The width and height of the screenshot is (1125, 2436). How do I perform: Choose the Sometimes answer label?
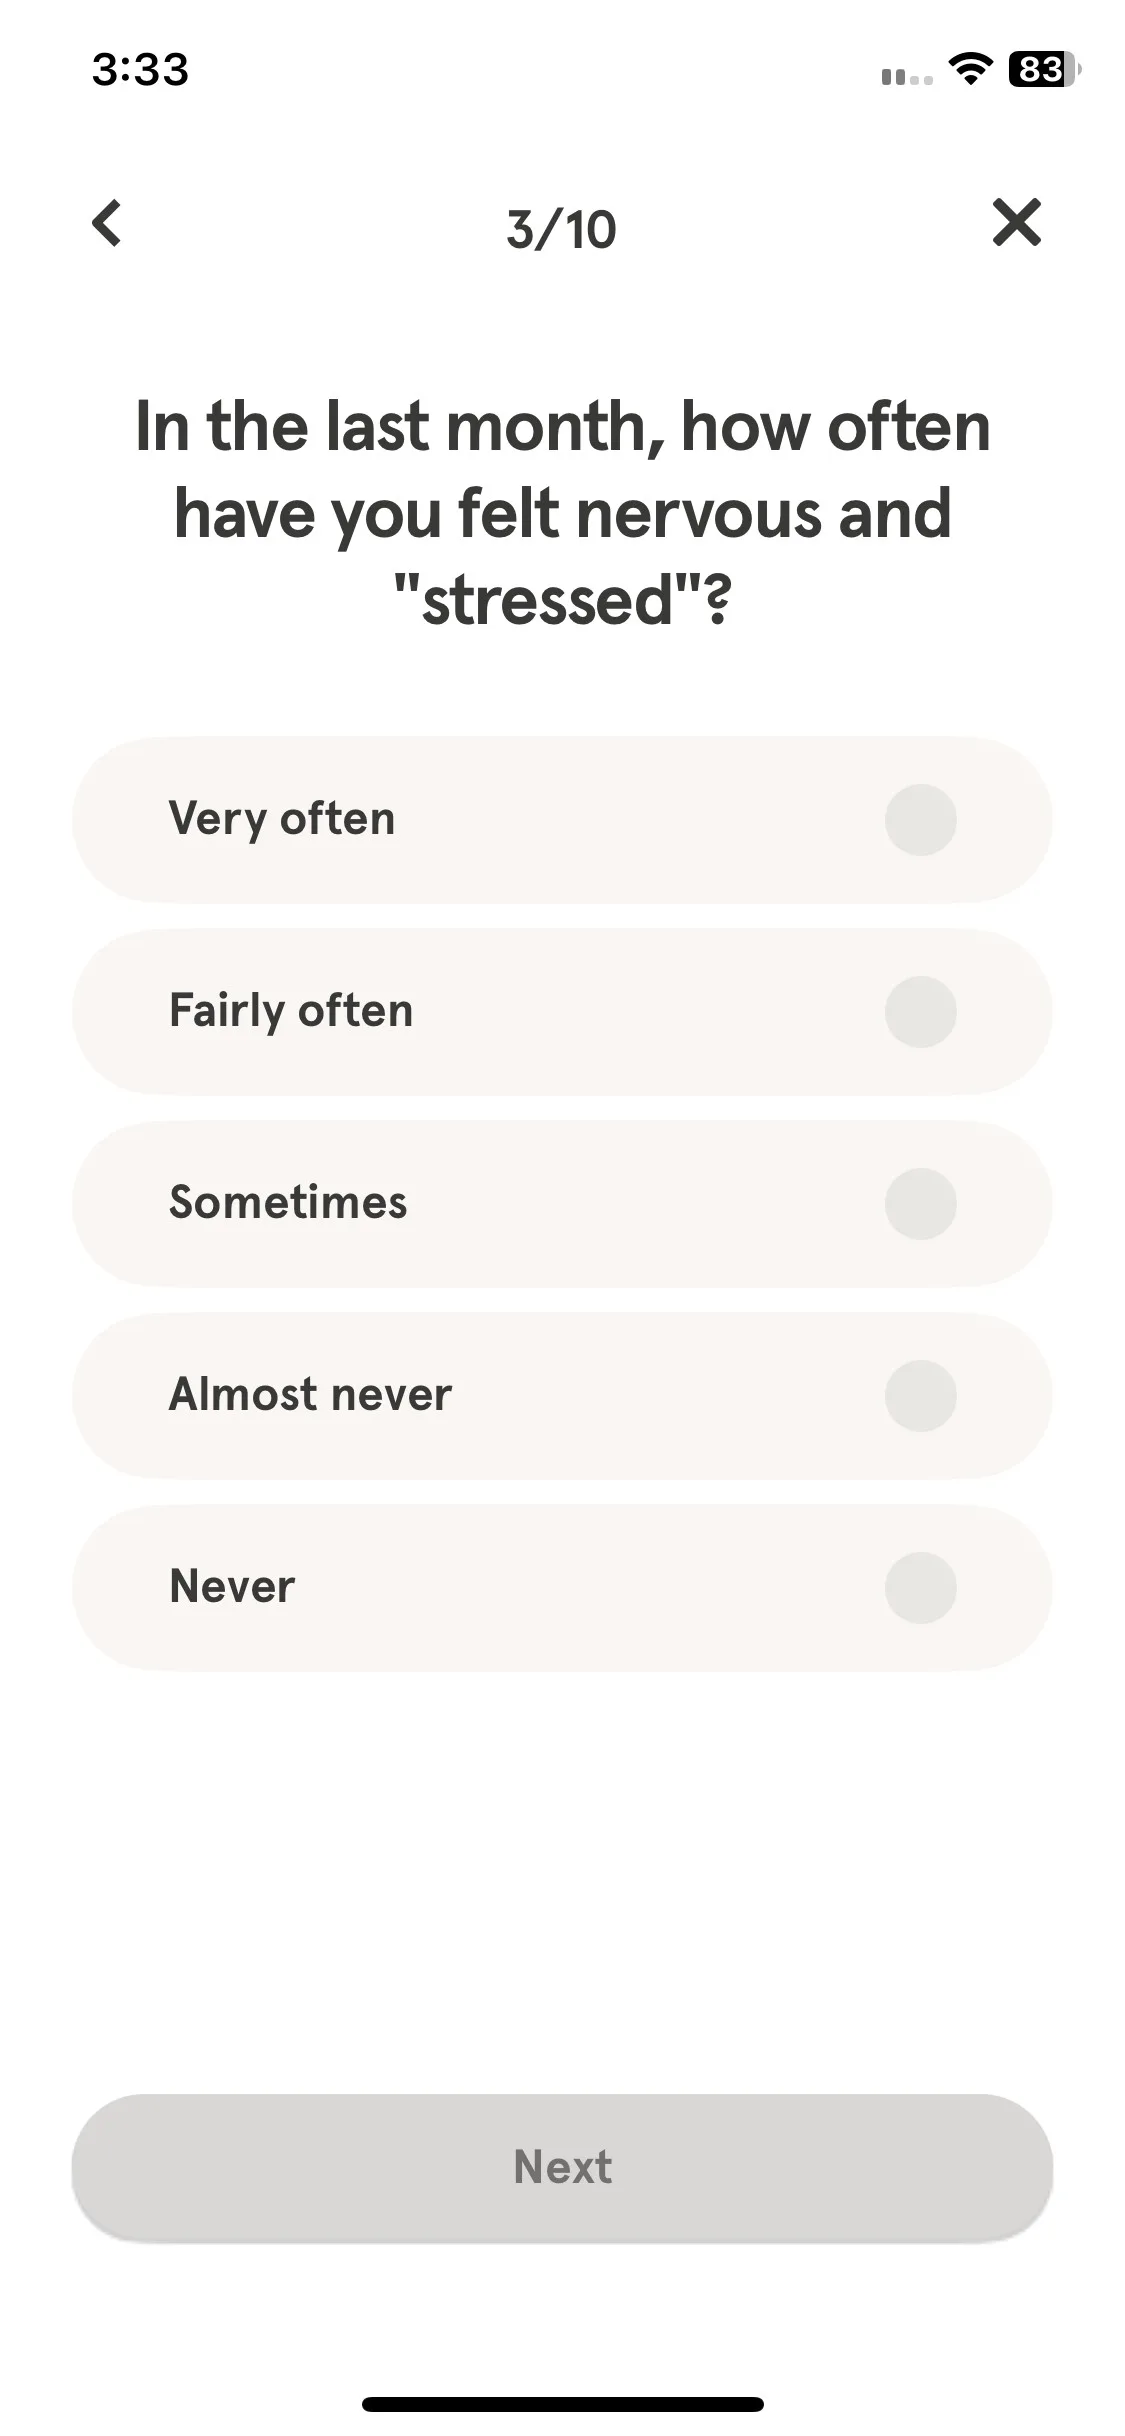(x=288, y=1202)
